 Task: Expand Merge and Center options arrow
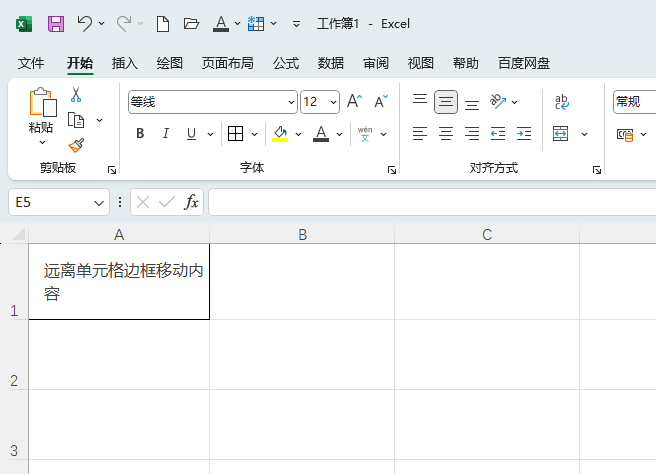pyautogui.click(x=584, y=134)
